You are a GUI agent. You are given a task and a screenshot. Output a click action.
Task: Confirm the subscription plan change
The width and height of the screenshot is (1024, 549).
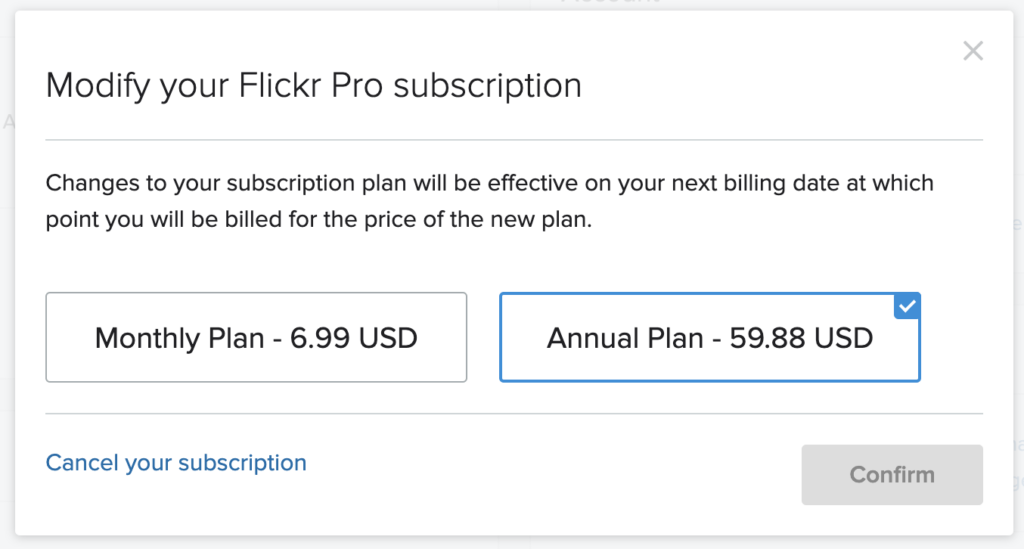pos(891,474)
